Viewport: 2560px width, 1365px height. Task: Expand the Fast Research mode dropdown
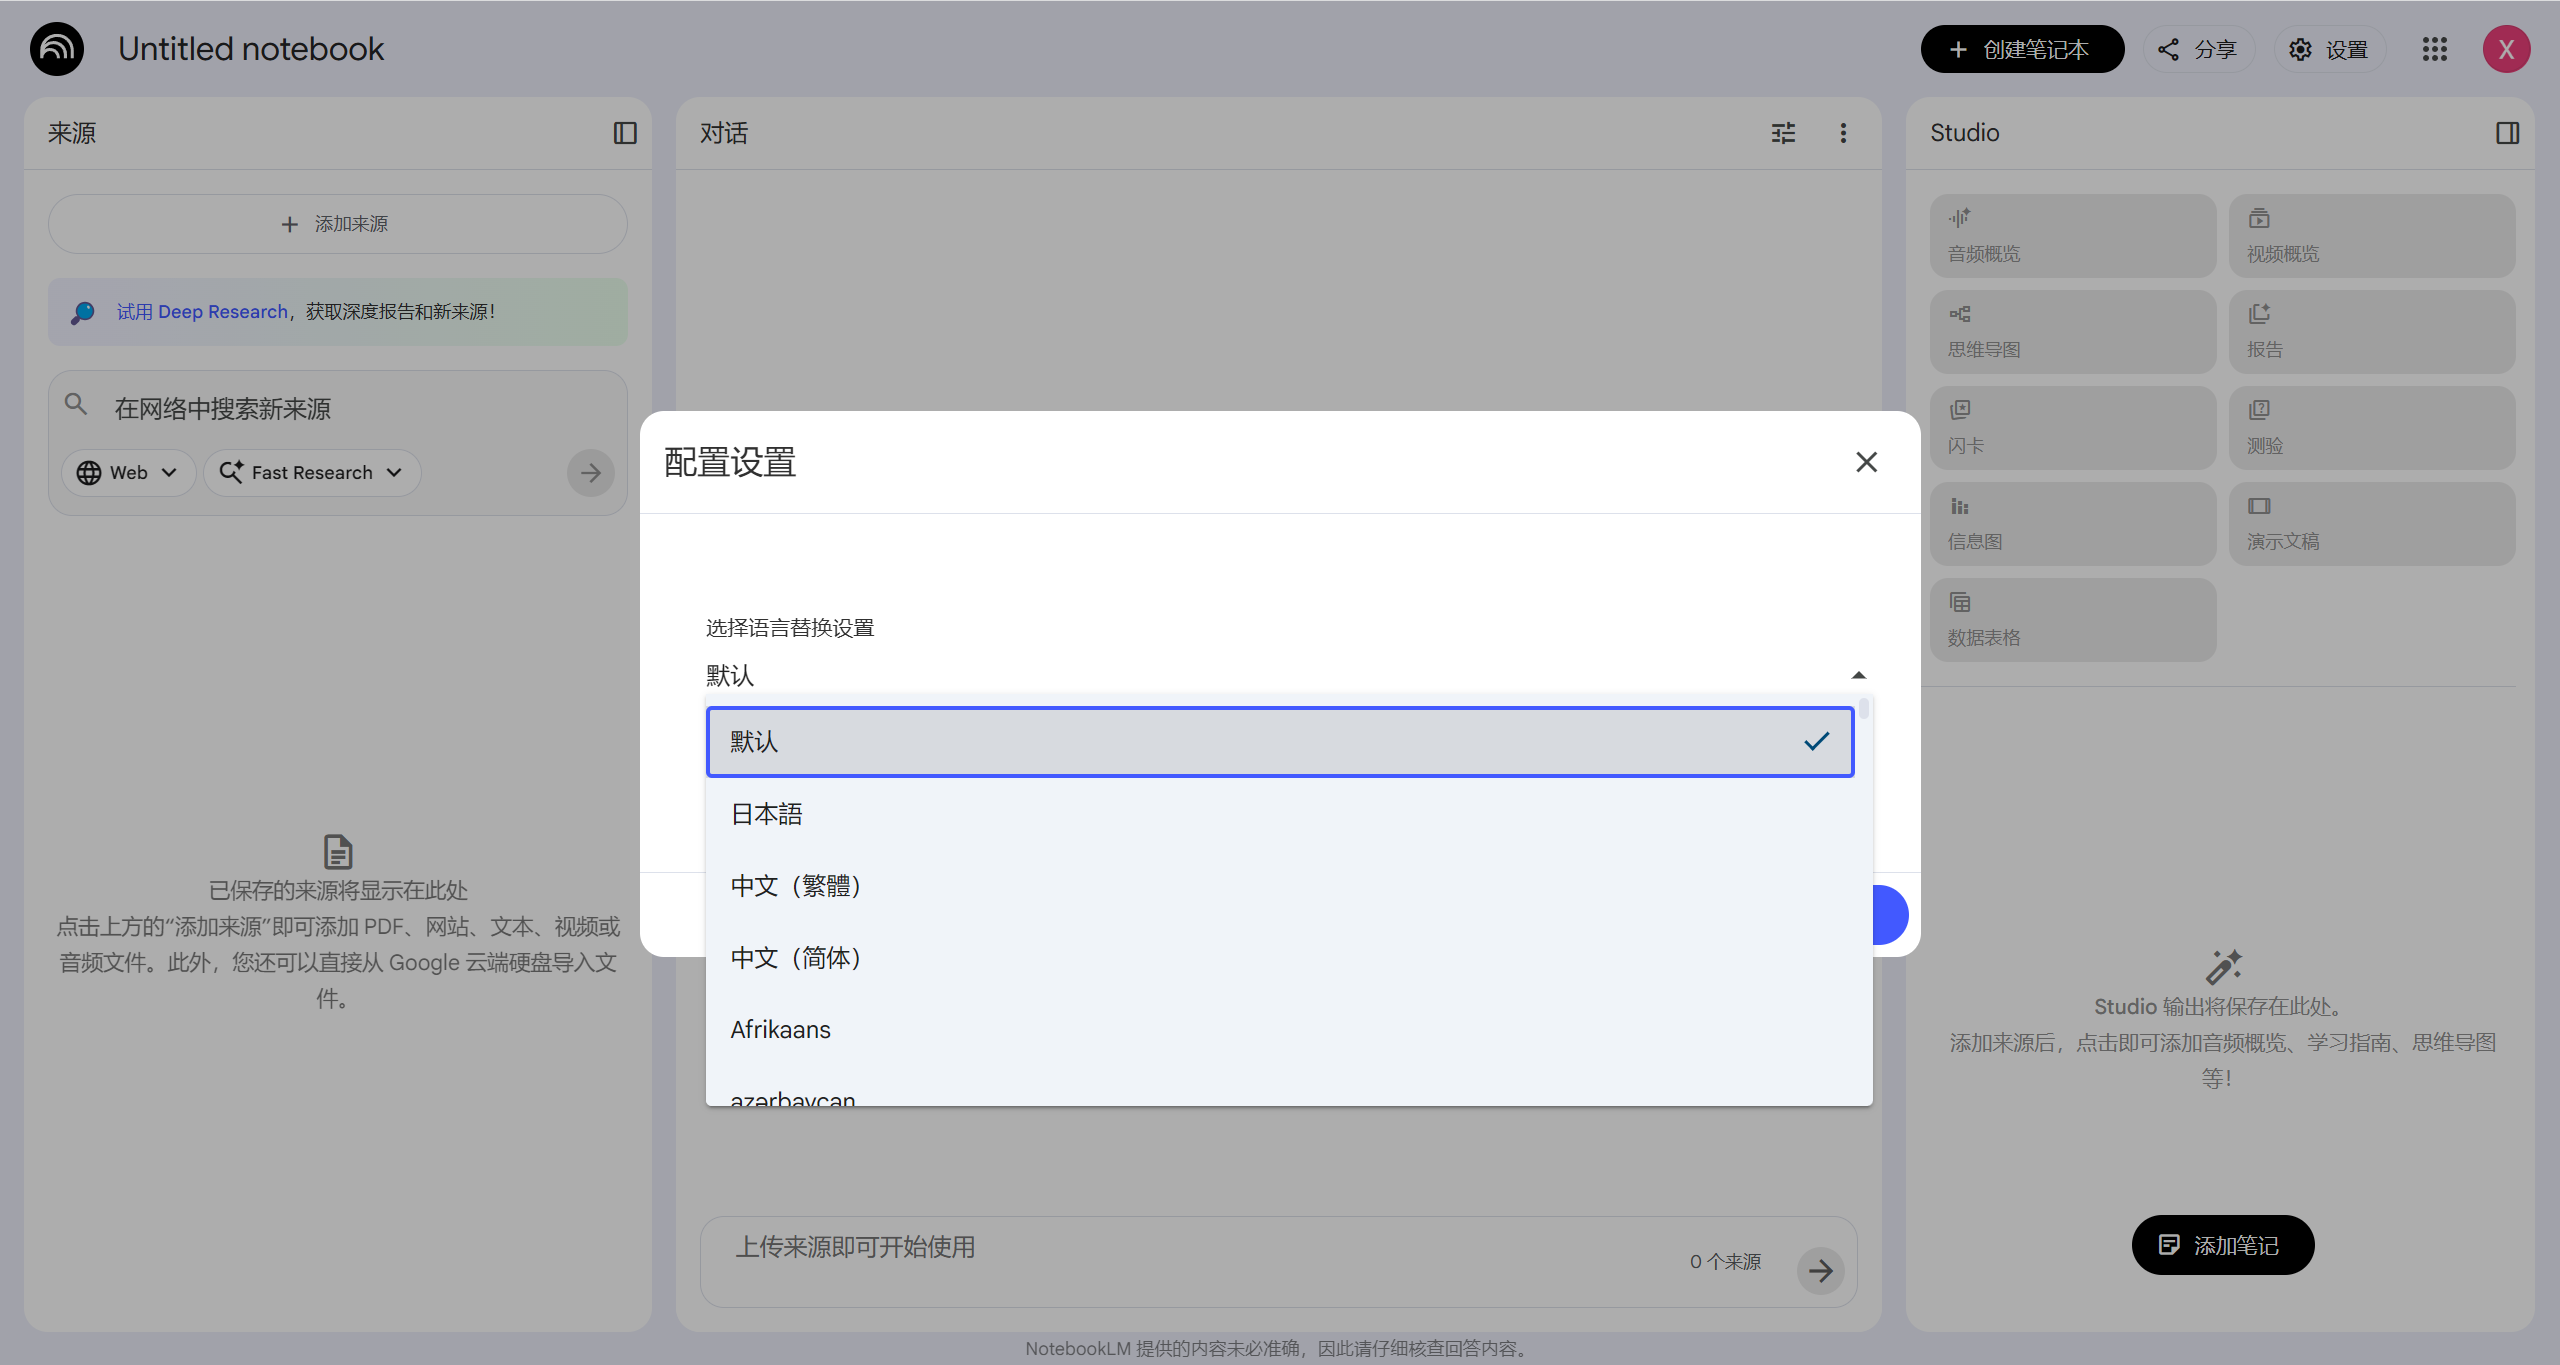coord(312,473)
